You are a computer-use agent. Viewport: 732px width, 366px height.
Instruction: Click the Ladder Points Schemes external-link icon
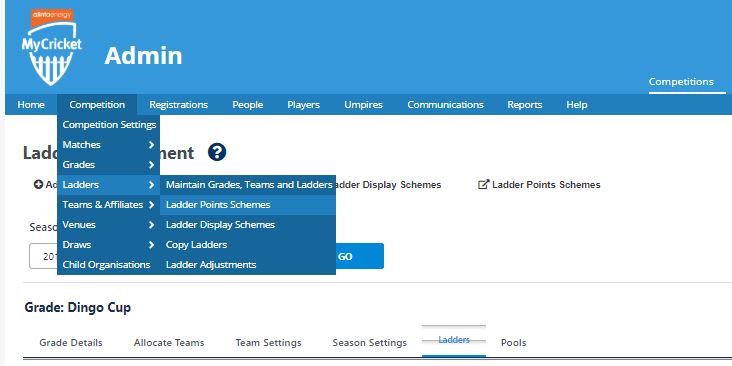[484, 184]
